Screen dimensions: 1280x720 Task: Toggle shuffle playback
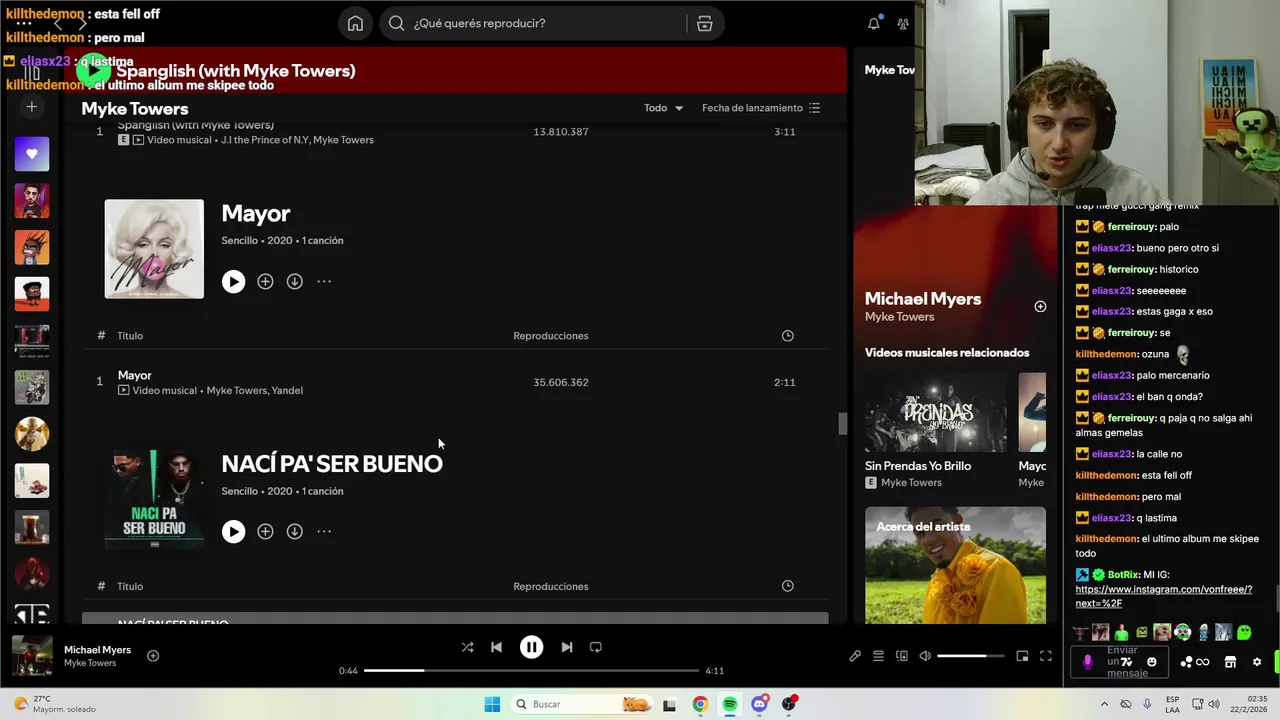coord(467,647)
